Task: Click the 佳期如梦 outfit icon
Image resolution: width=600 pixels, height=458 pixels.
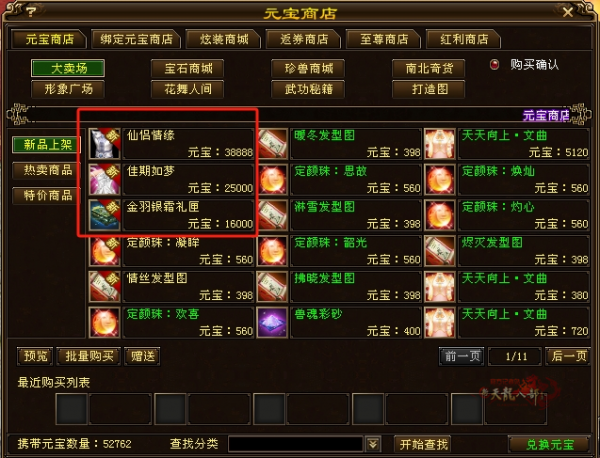Action: (x=104, y=179)
